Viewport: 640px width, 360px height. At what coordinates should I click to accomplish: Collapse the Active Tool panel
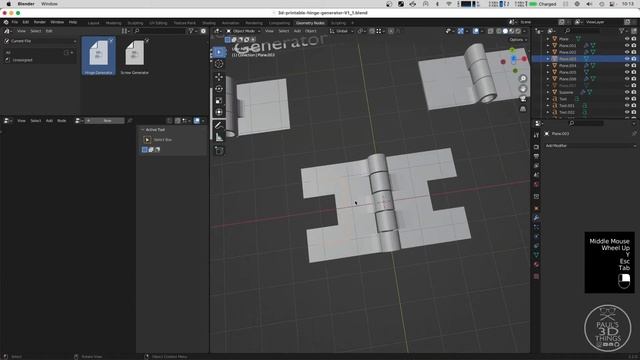(142, 129)
